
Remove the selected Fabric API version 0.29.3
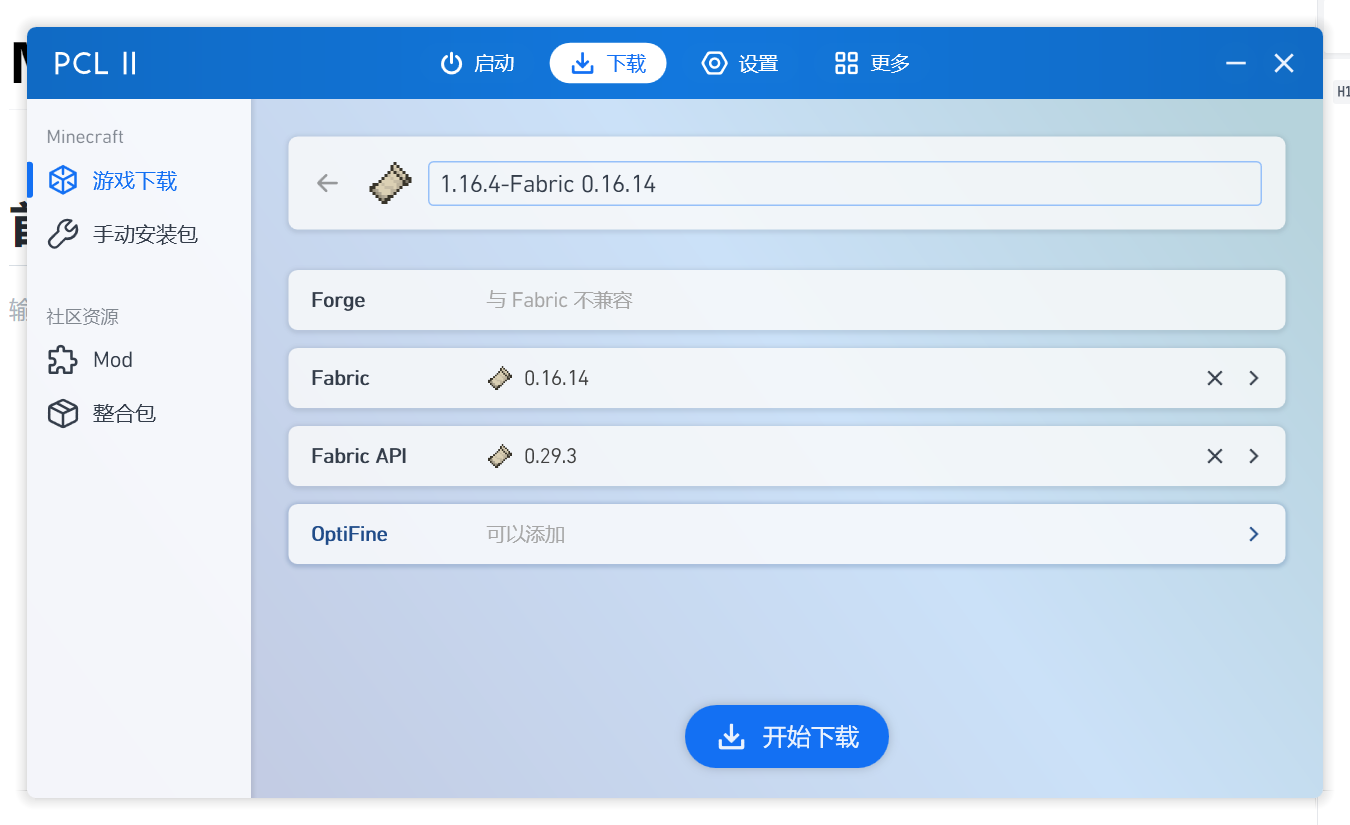[x=1215, y=456]
